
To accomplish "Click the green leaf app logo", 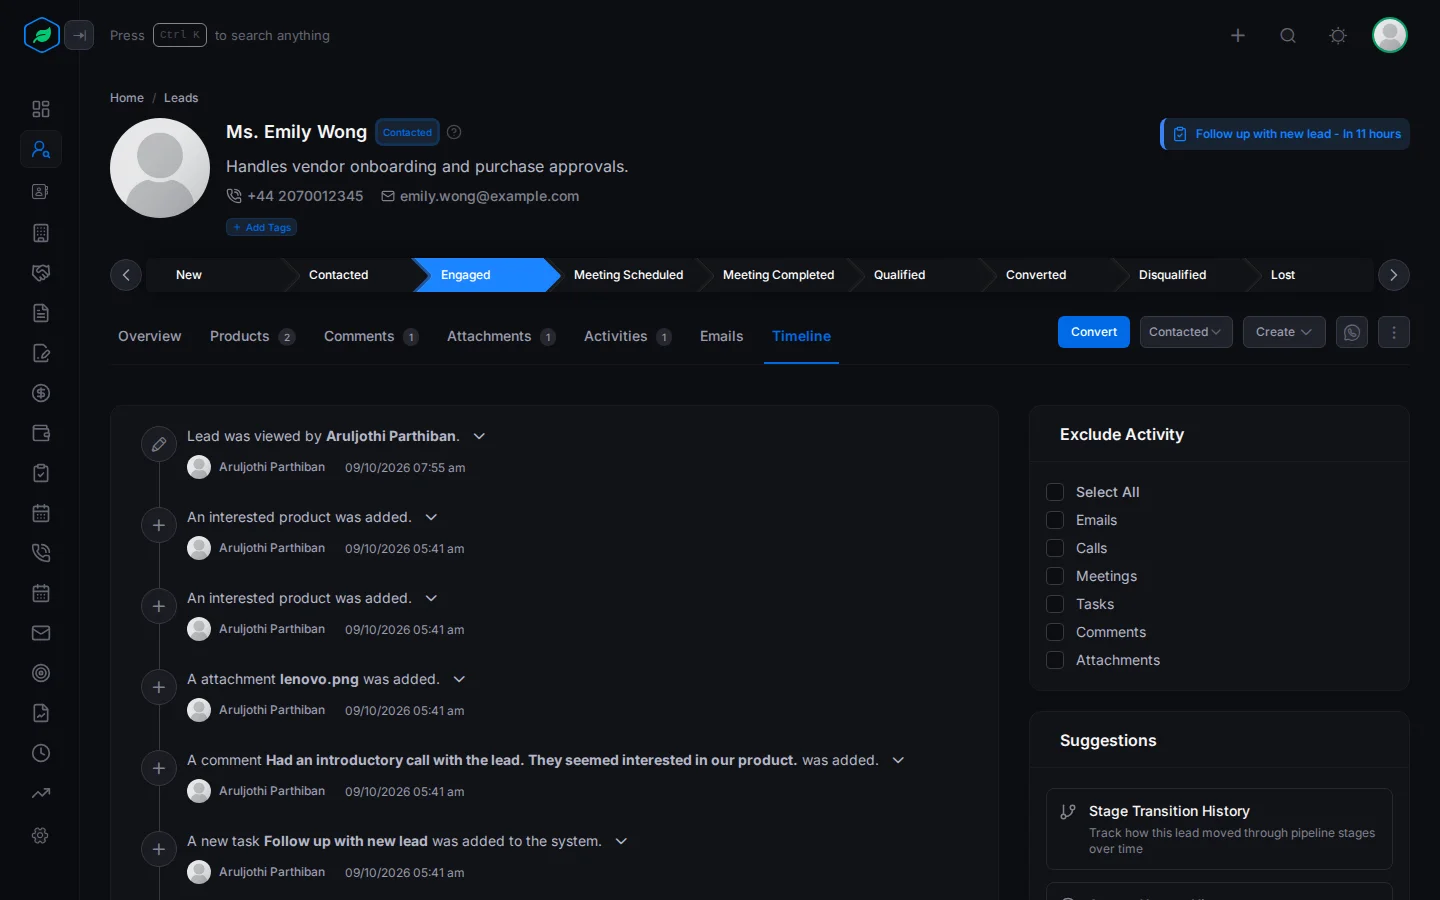I will point(41,35).
